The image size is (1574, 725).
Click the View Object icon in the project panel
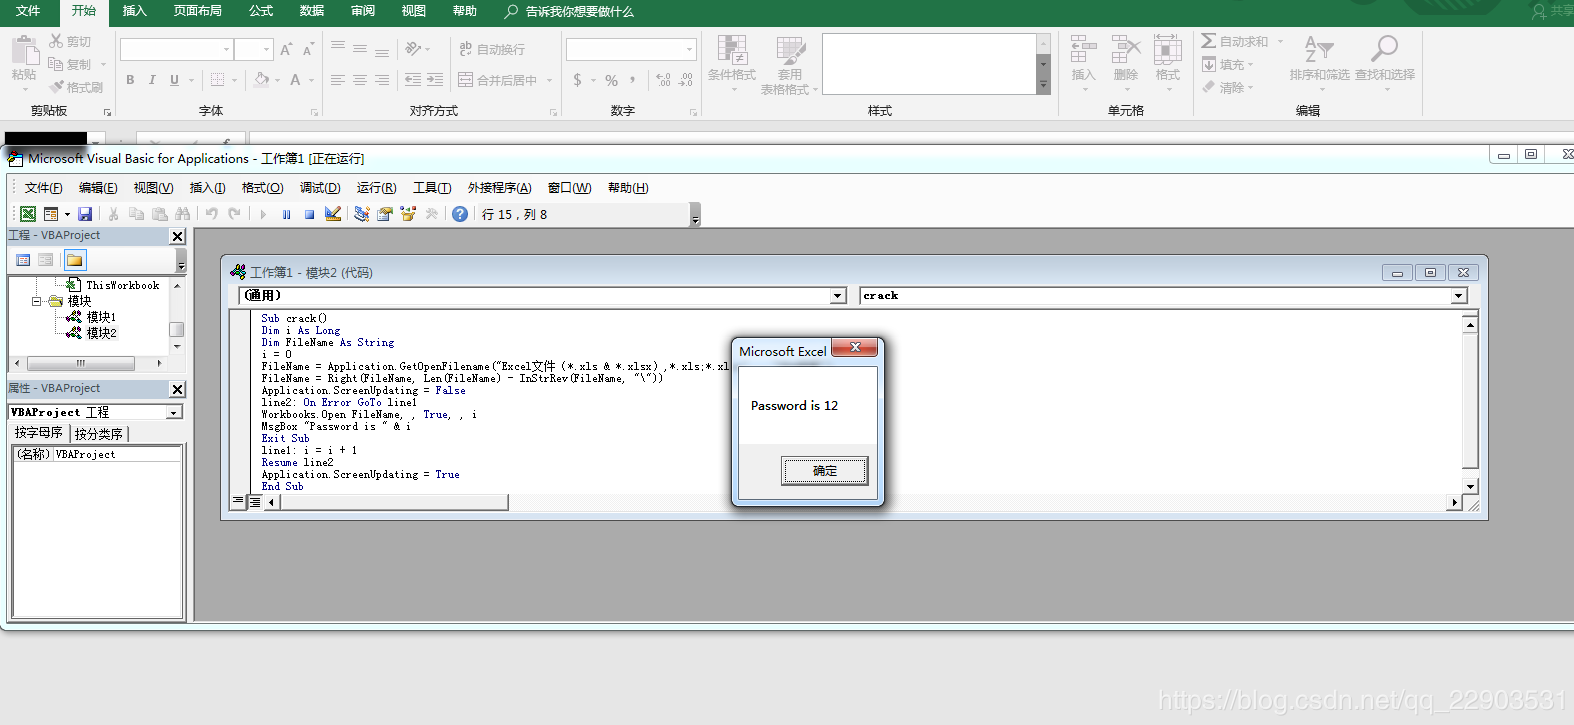point(46,260)
